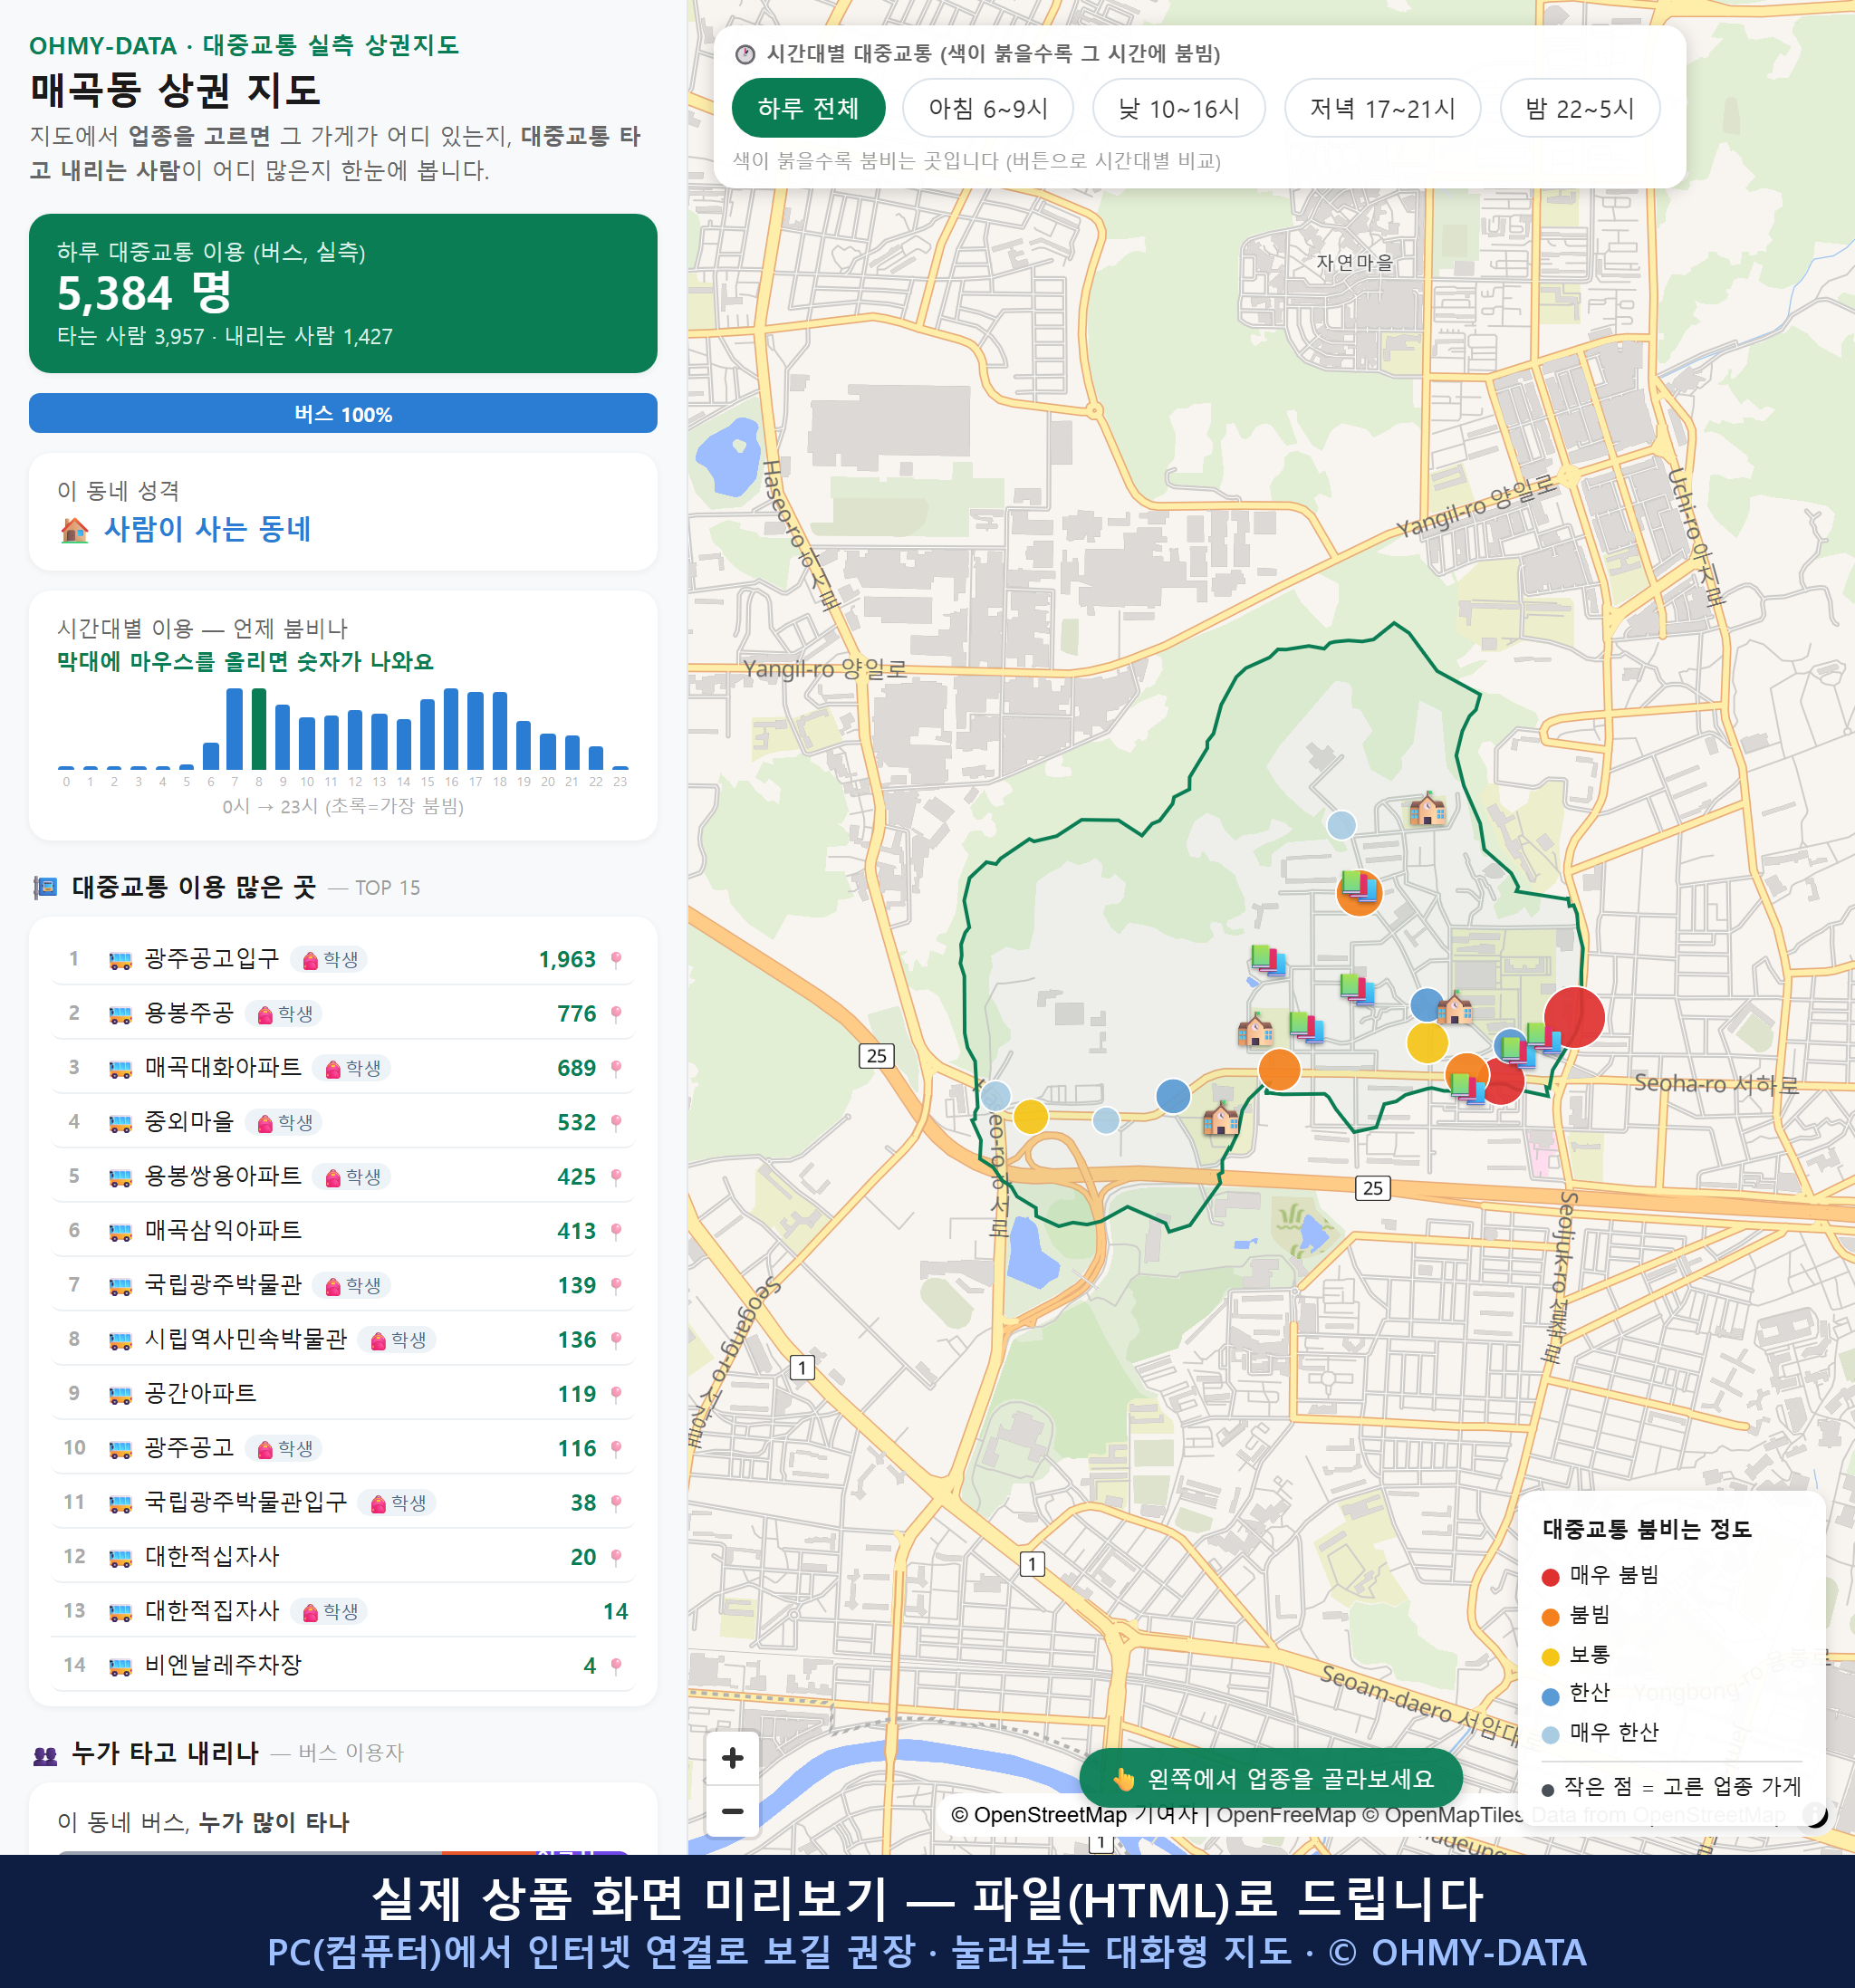
Task: Click the 버스 100% blue bar
Action: (343, 413)
